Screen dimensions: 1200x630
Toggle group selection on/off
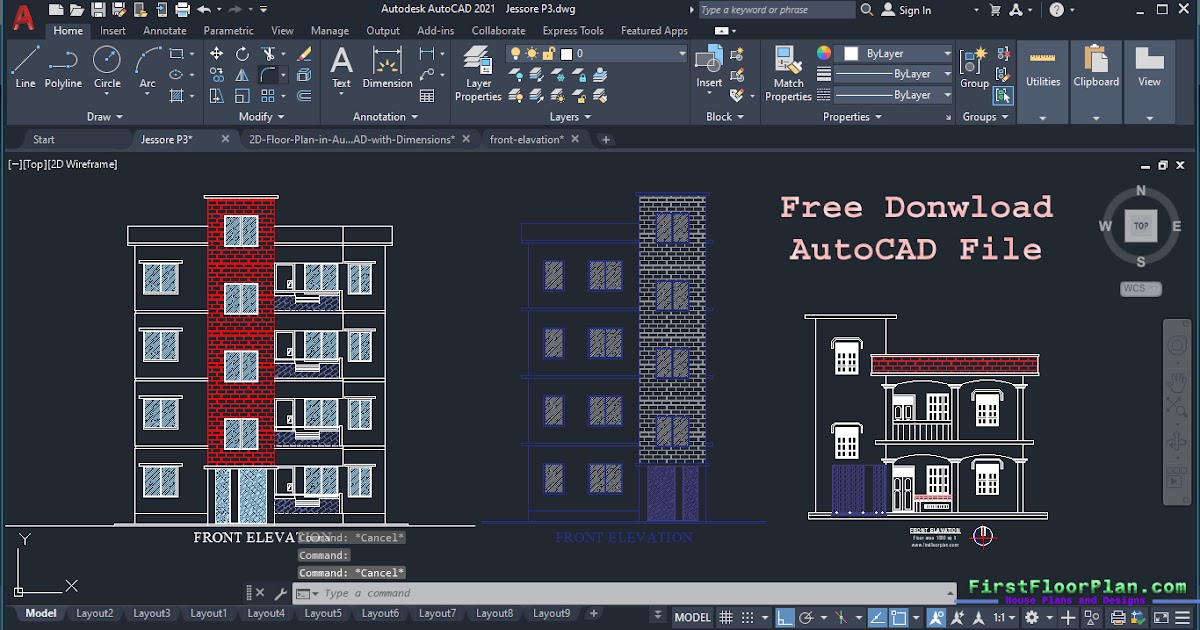pos(1002,96)
